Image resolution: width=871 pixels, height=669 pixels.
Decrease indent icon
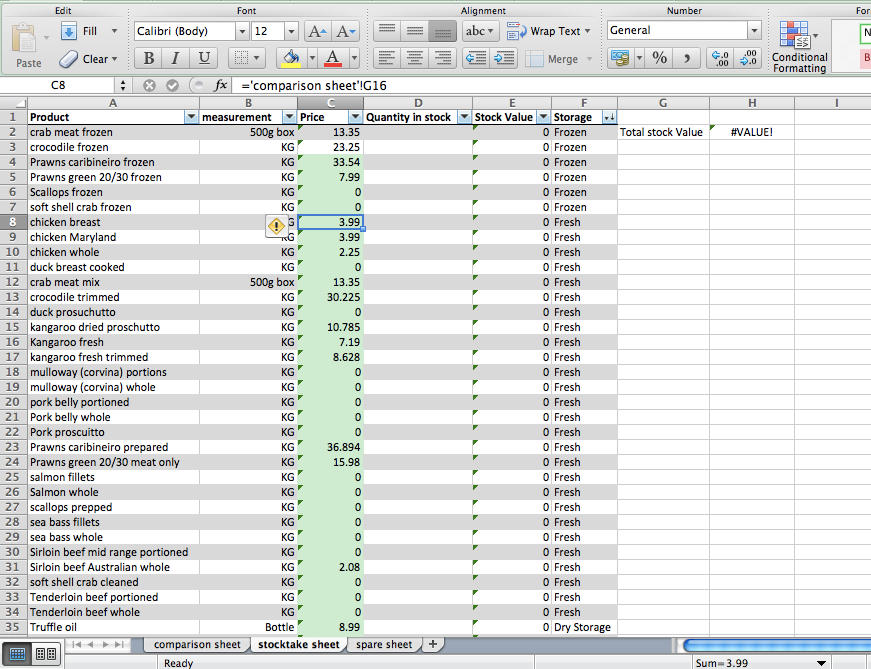point(476,58)
